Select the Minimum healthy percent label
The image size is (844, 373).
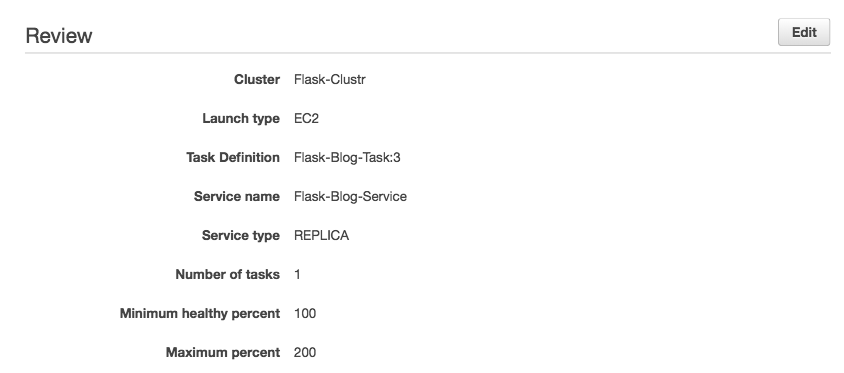[x=200, y=313]
